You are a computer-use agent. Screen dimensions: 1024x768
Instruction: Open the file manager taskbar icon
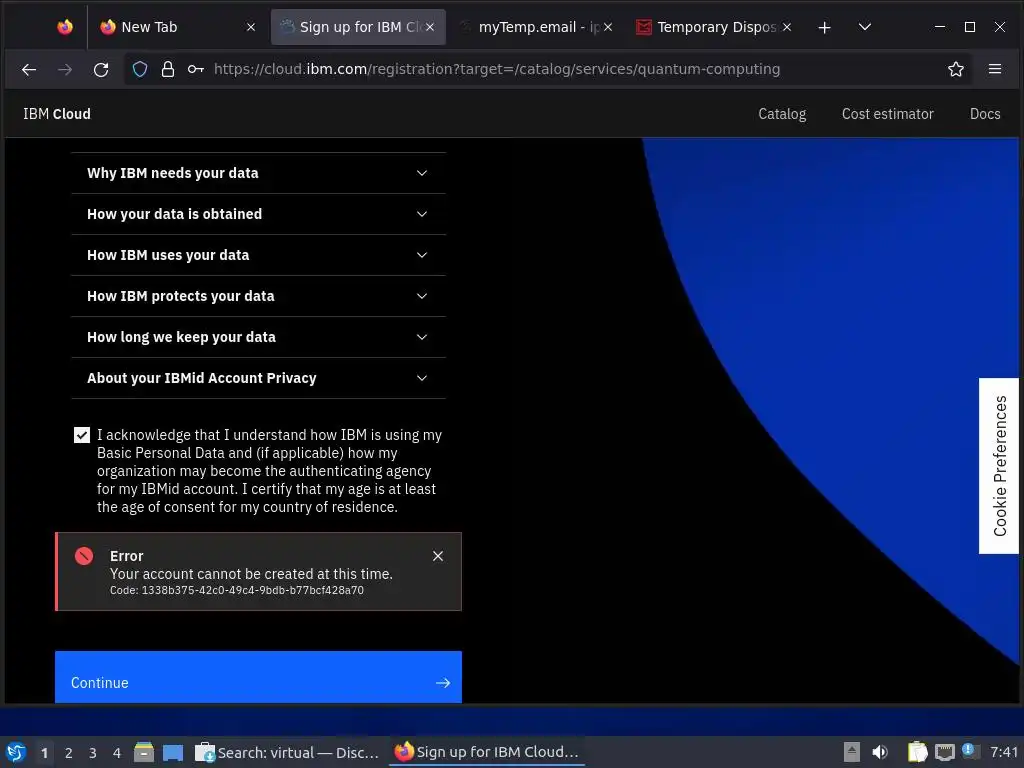click(144, 752)
